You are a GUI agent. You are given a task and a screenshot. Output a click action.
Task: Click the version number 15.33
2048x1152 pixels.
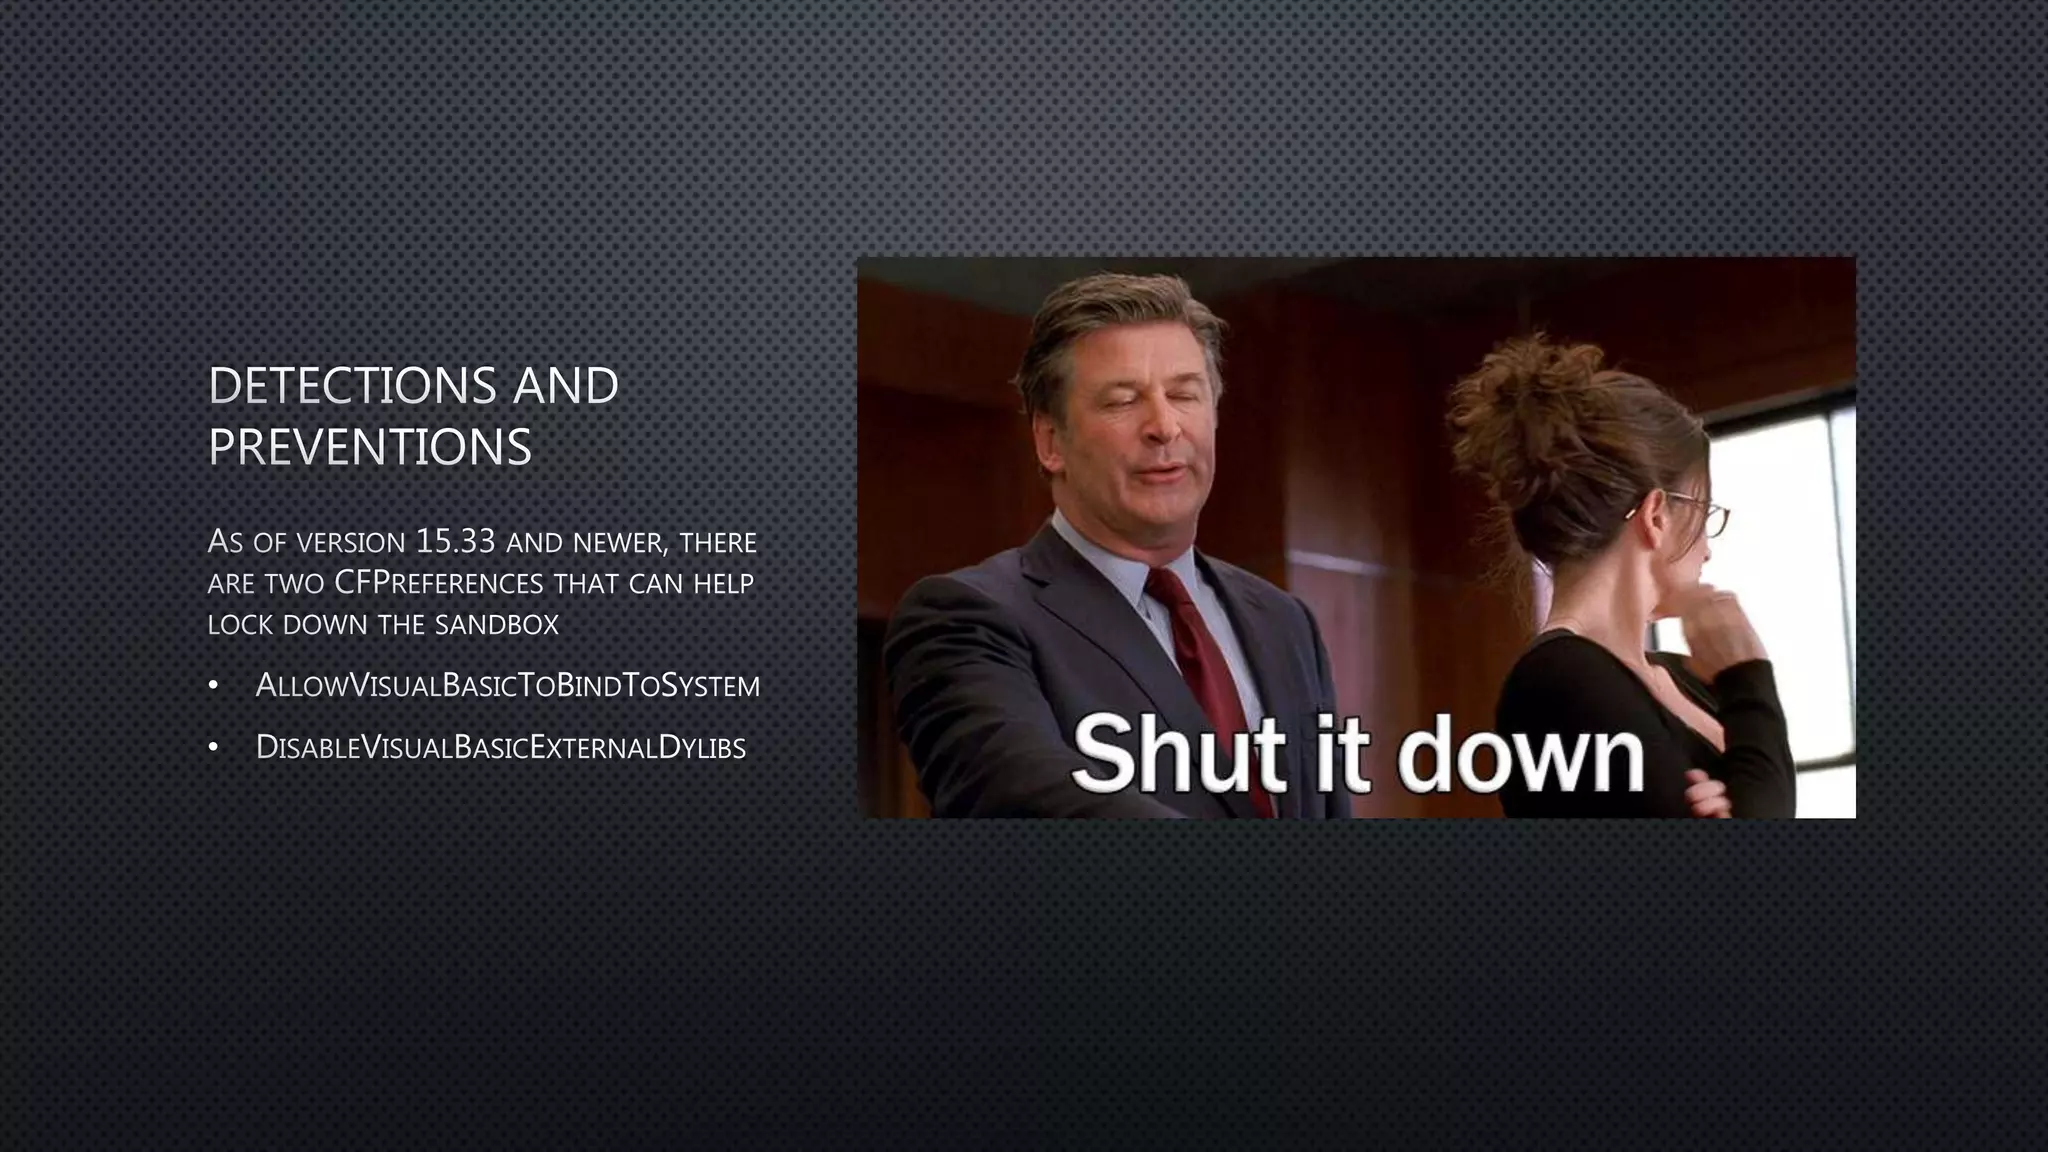pyautogui.click(x=455, y=542)
